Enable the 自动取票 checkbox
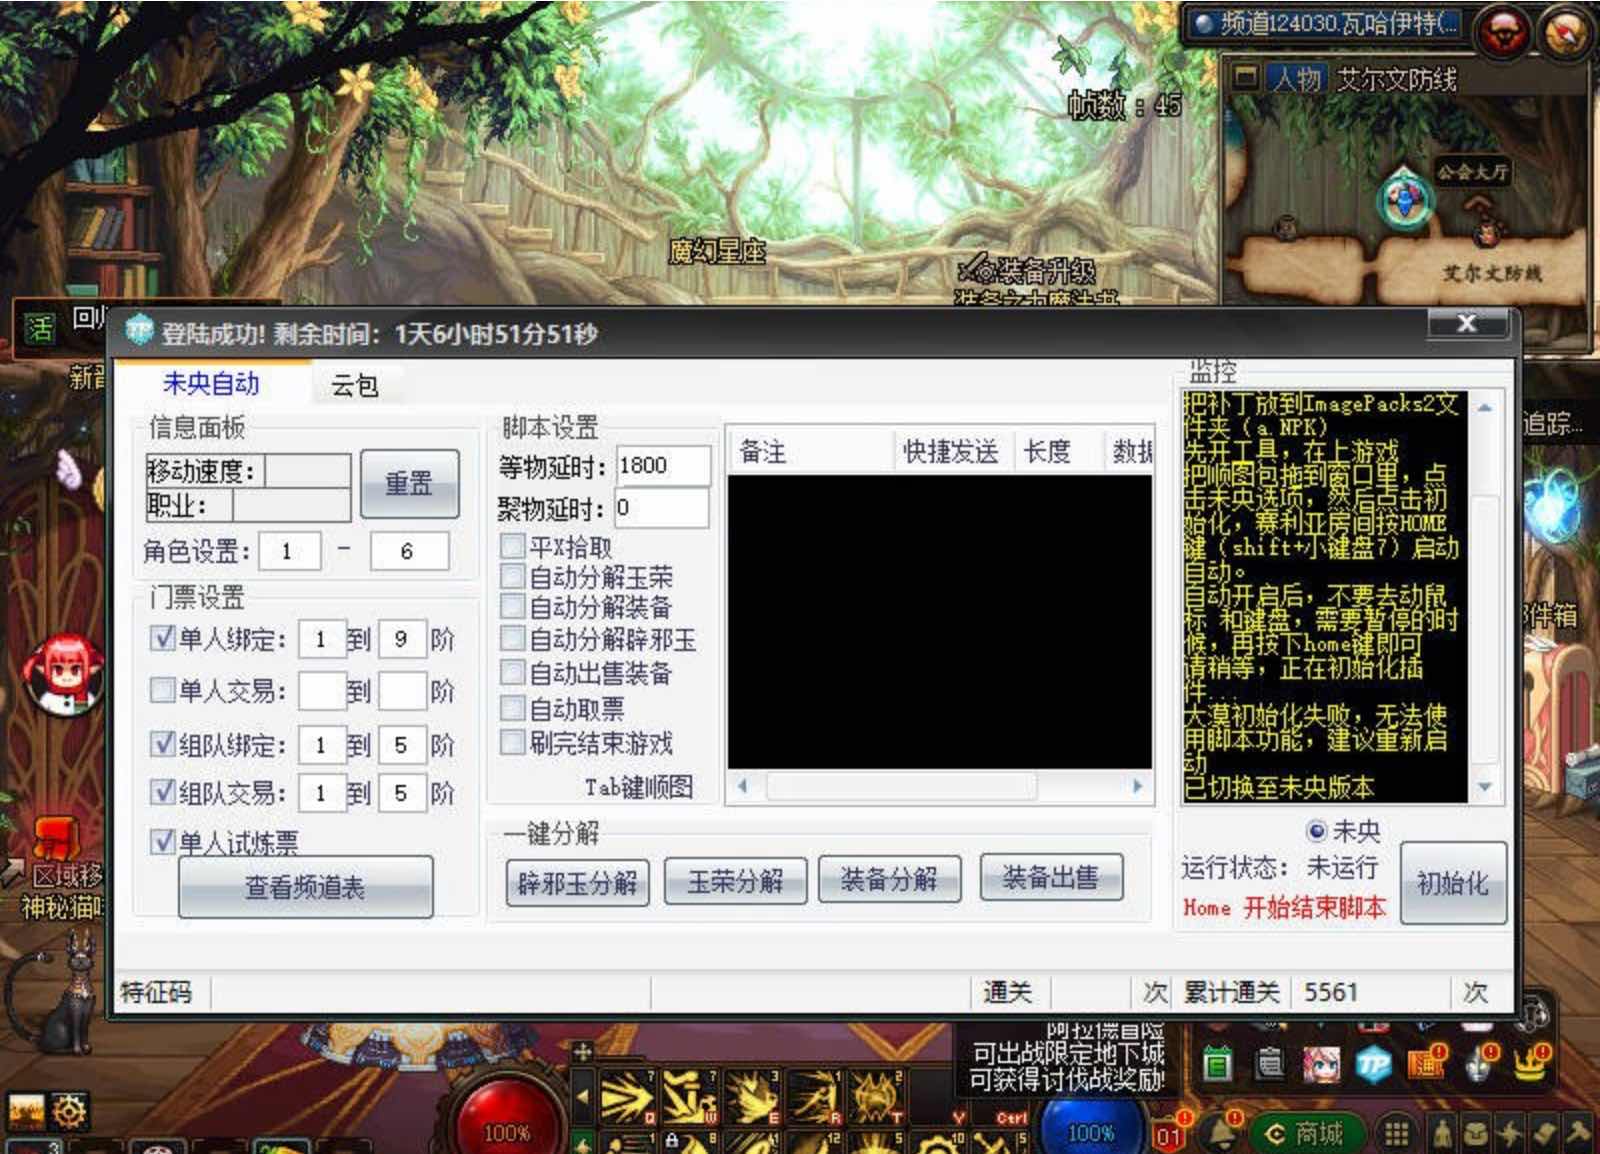1600x1154 pixels. 512,708
